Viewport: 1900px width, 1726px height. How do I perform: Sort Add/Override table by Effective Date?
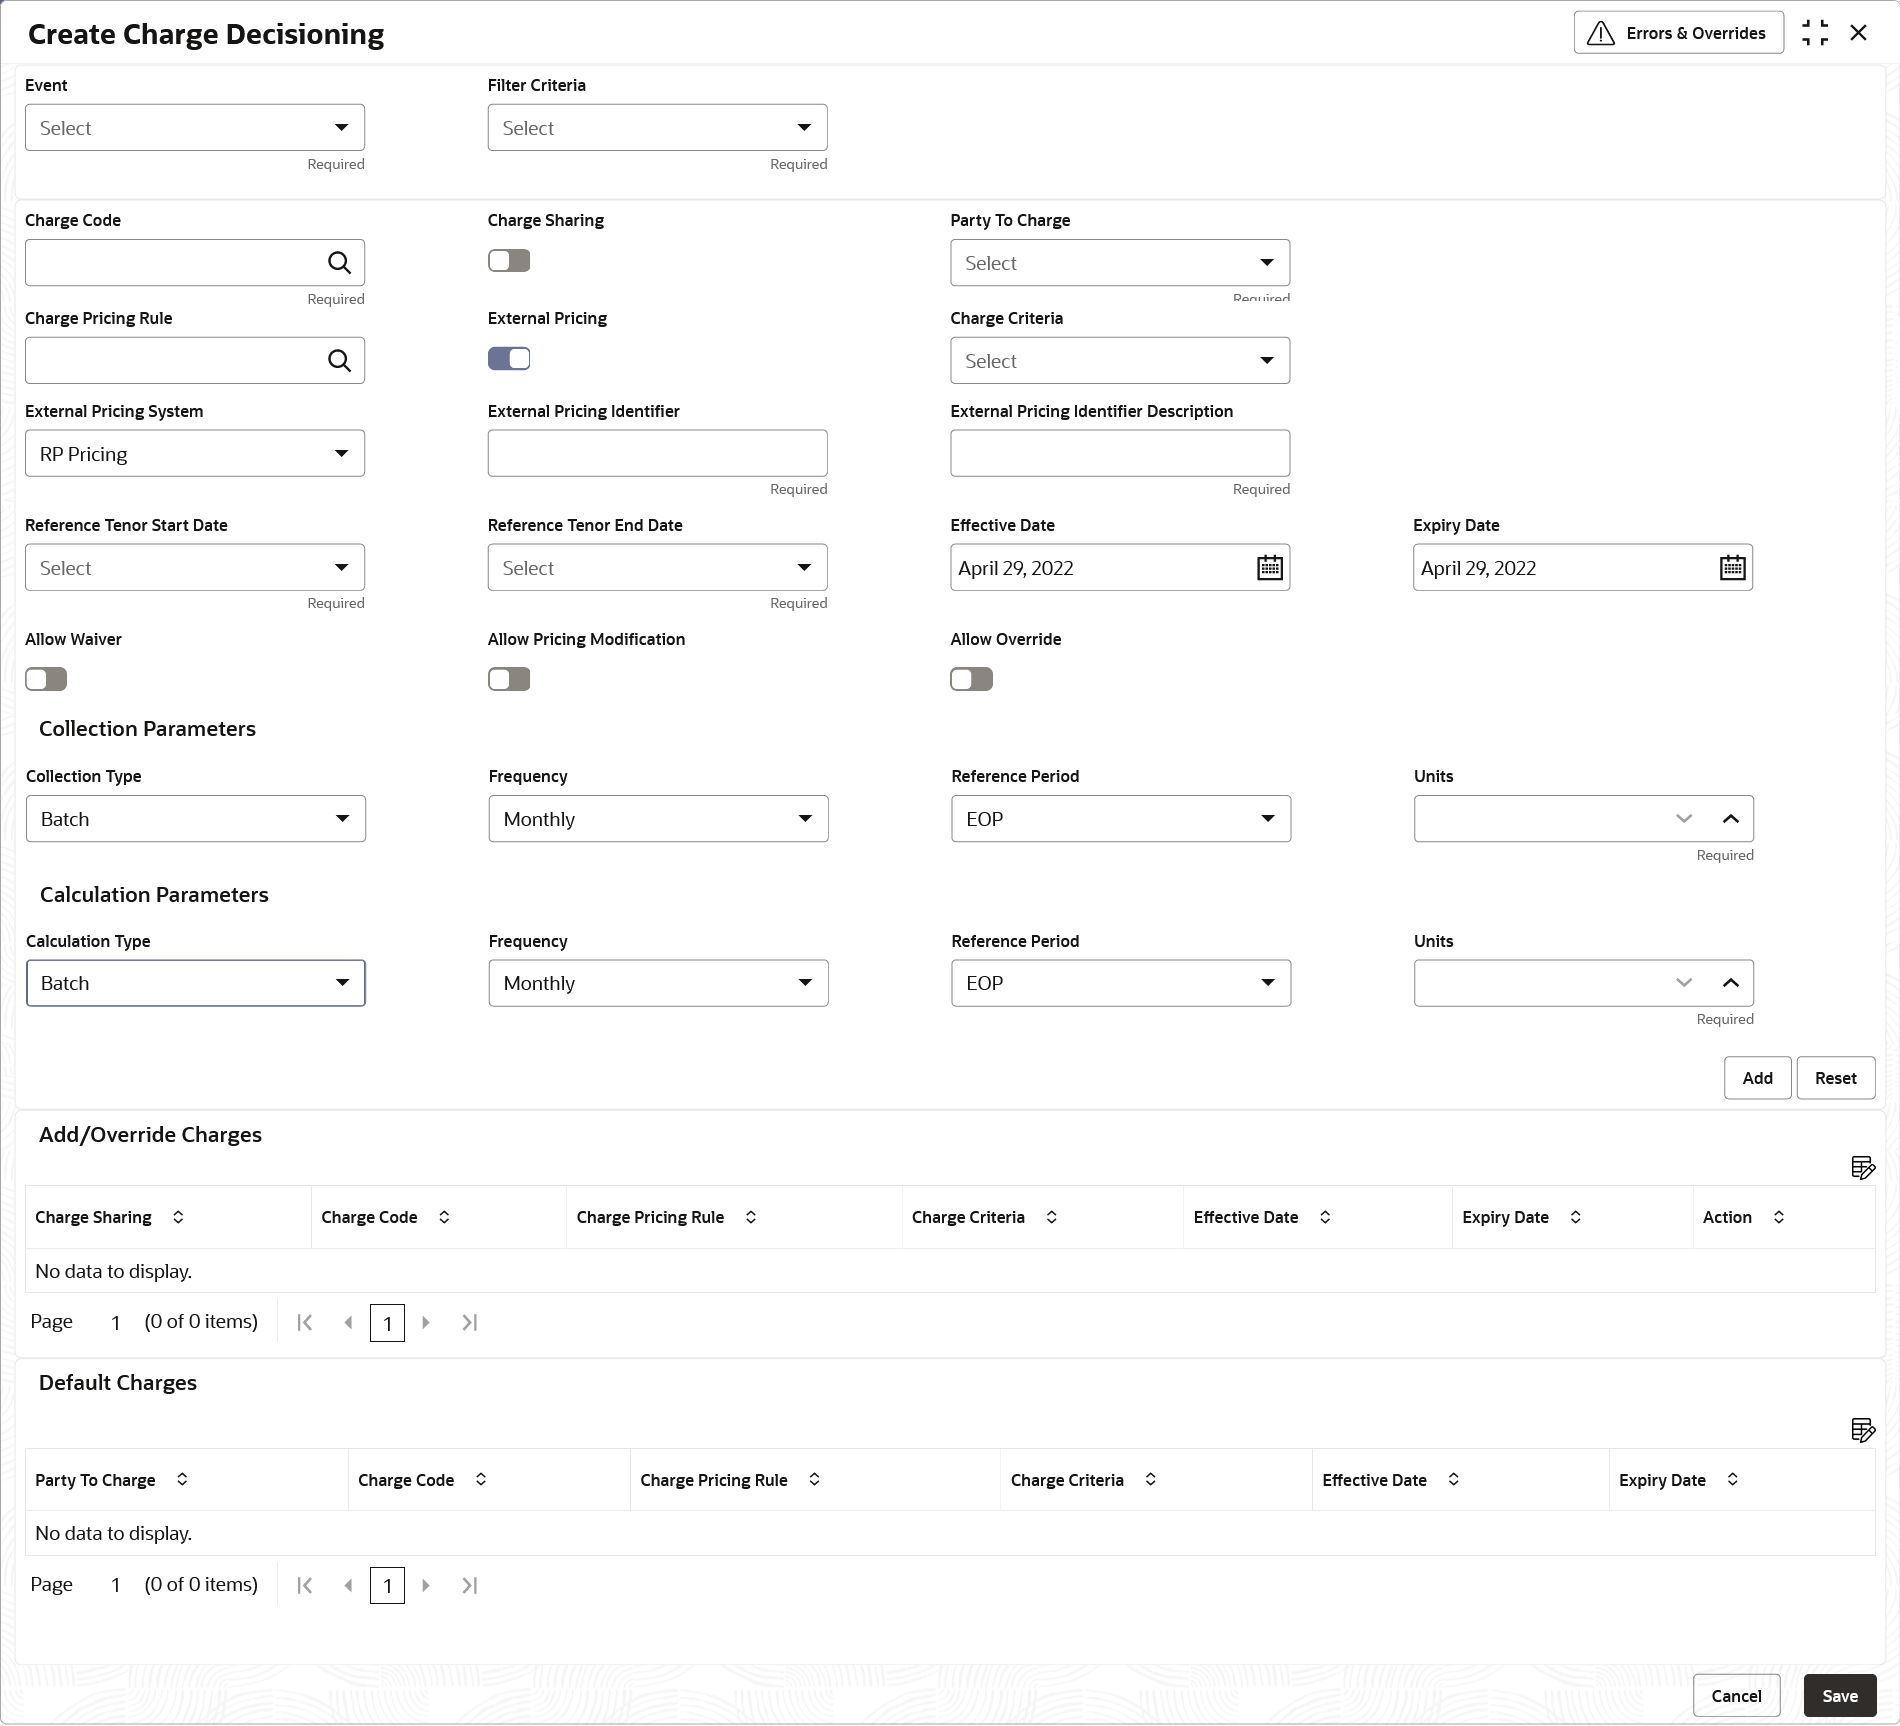point(1325,1217)
